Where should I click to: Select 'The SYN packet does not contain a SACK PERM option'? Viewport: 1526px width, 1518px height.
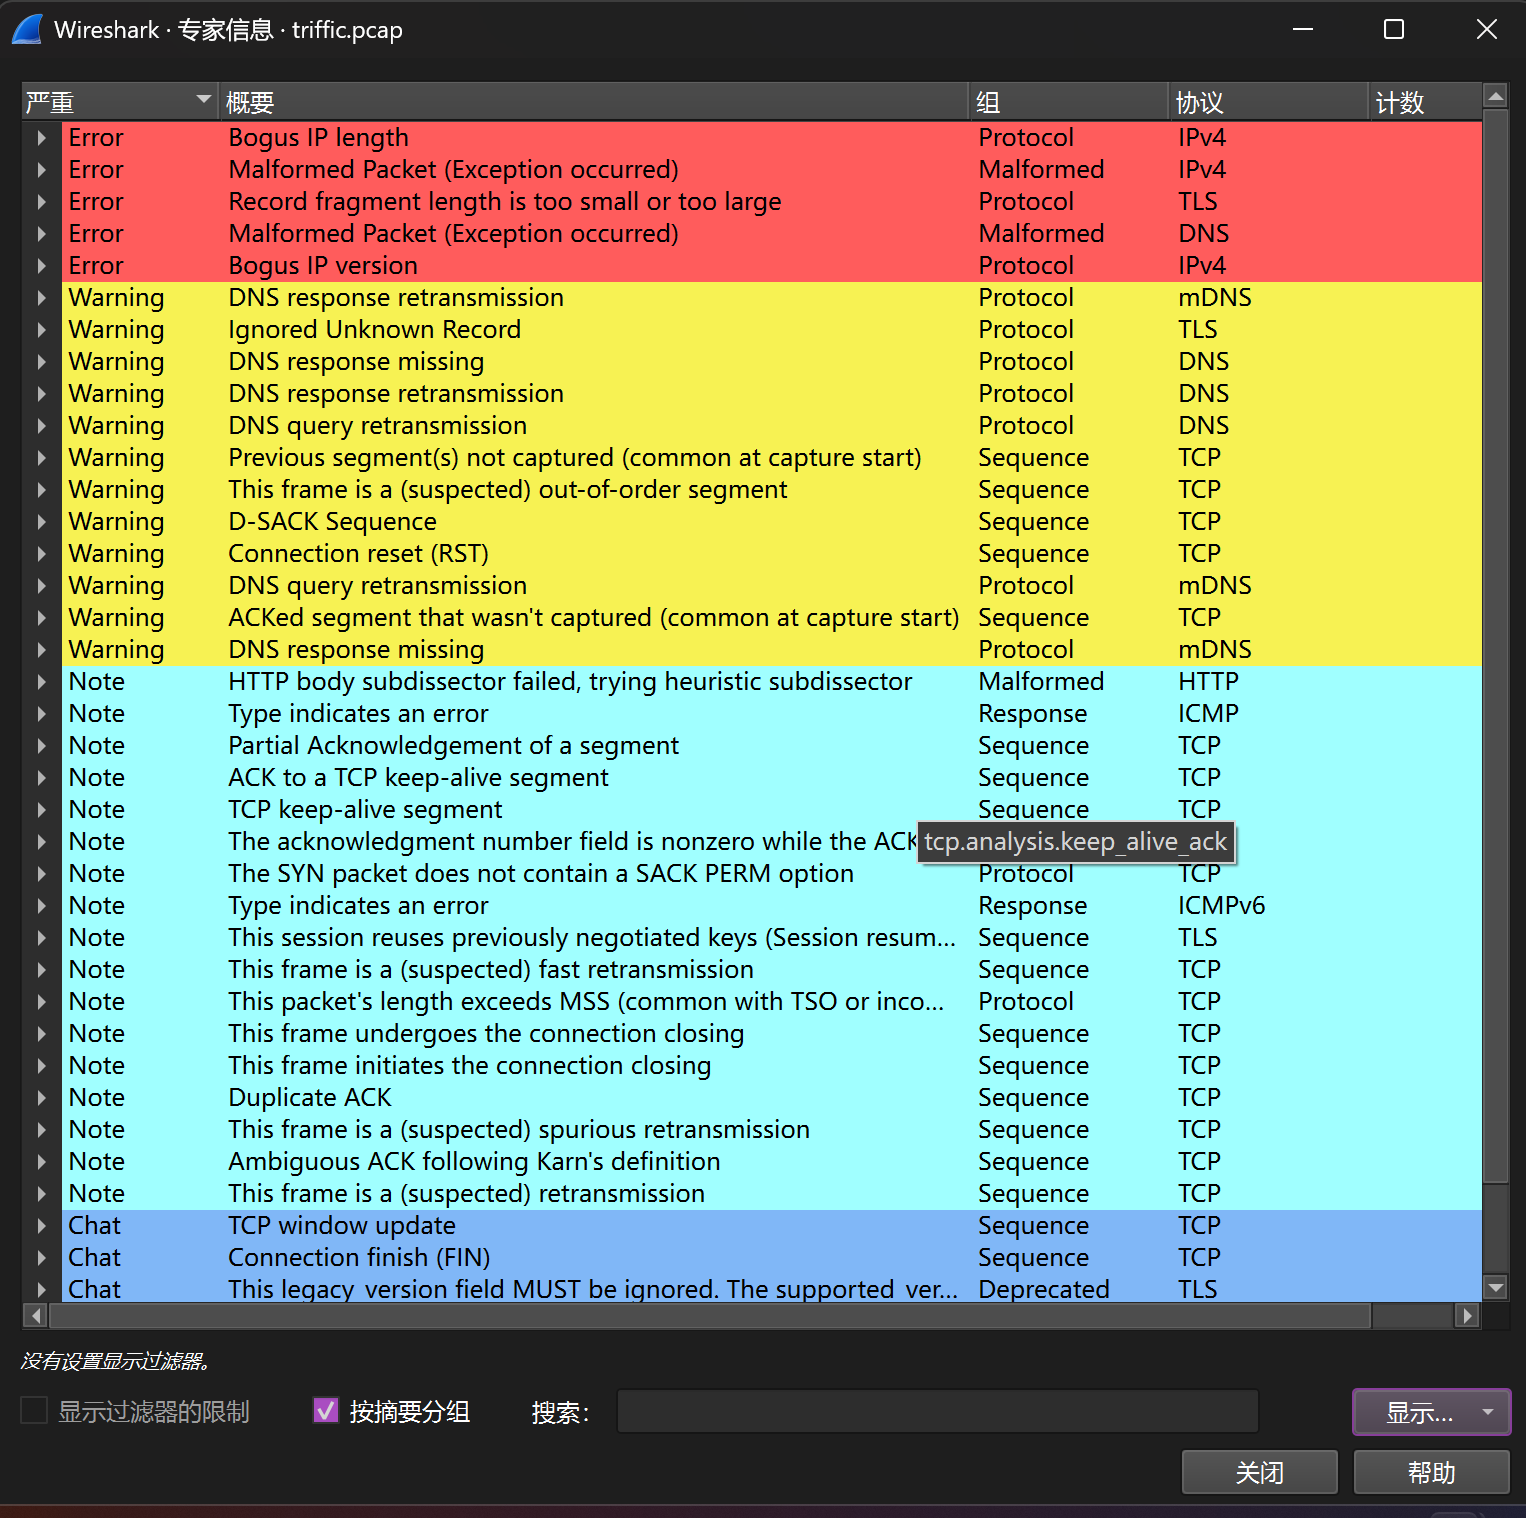click(541, 874)
